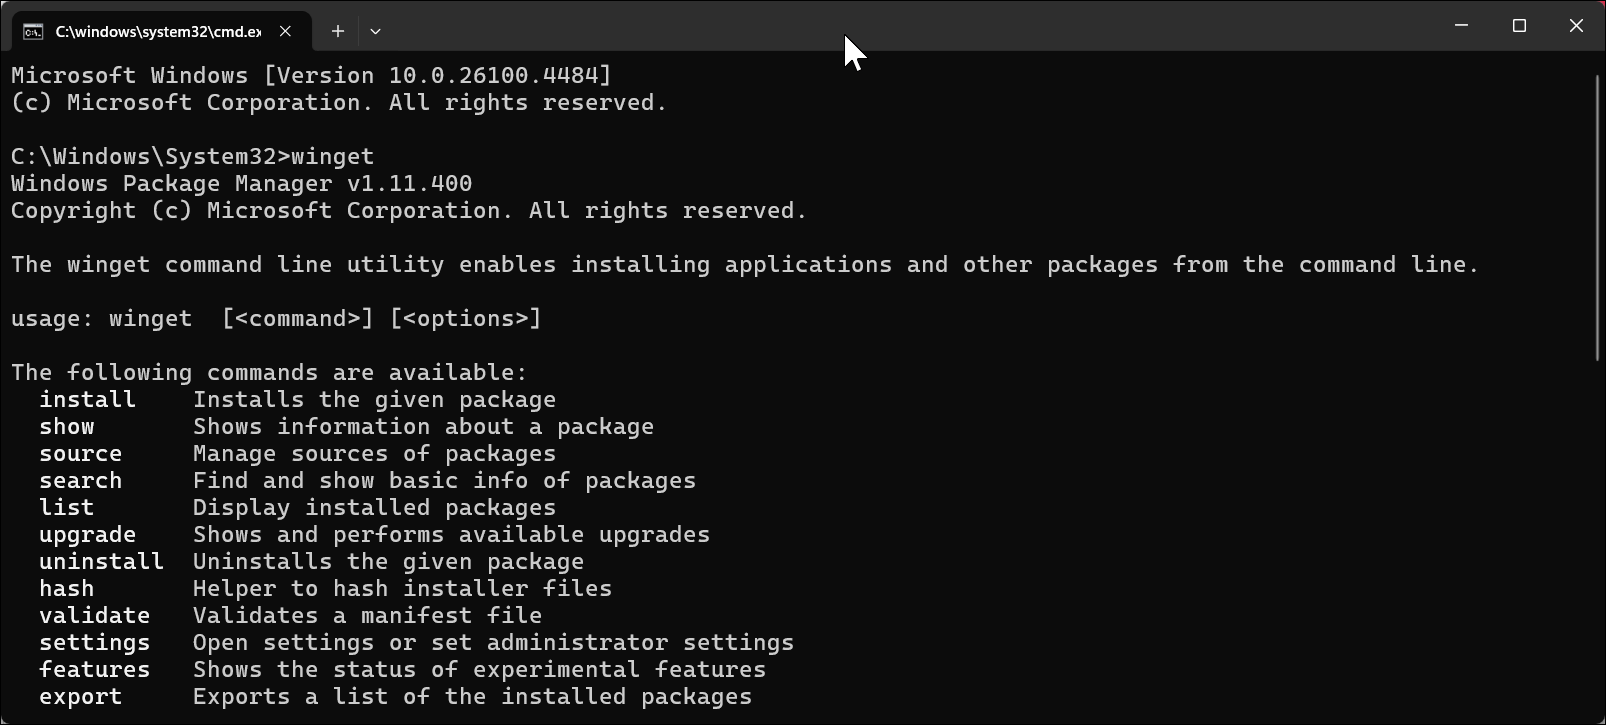Image resolution: width=1606 pixels, height=725 pixels.
Task: Click the 'source' command name
Action: tap(80, 454)
